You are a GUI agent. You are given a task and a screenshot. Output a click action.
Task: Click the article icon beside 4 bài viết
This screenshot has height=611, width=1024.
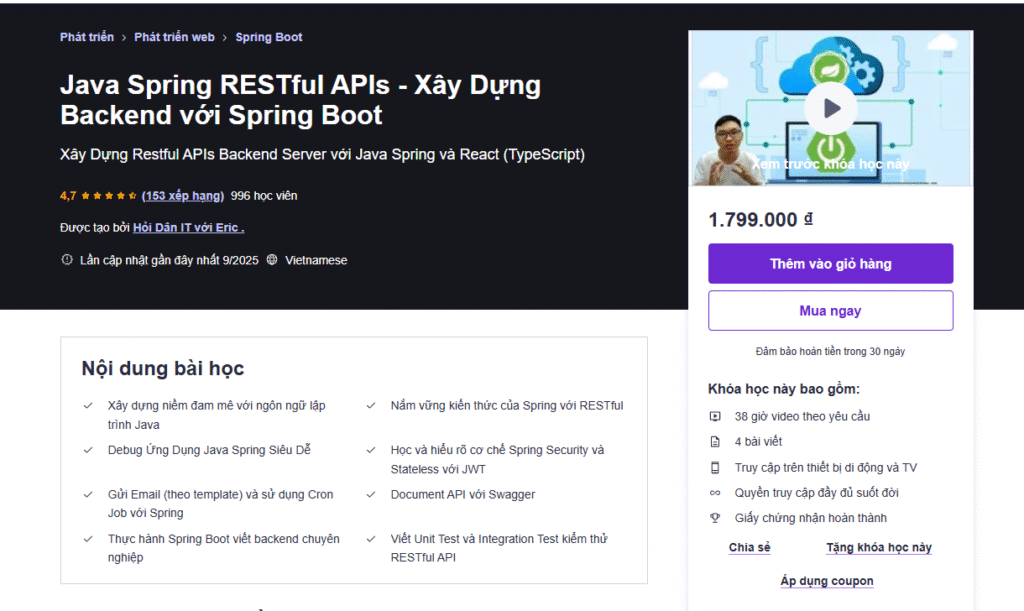tap(715, 442)
